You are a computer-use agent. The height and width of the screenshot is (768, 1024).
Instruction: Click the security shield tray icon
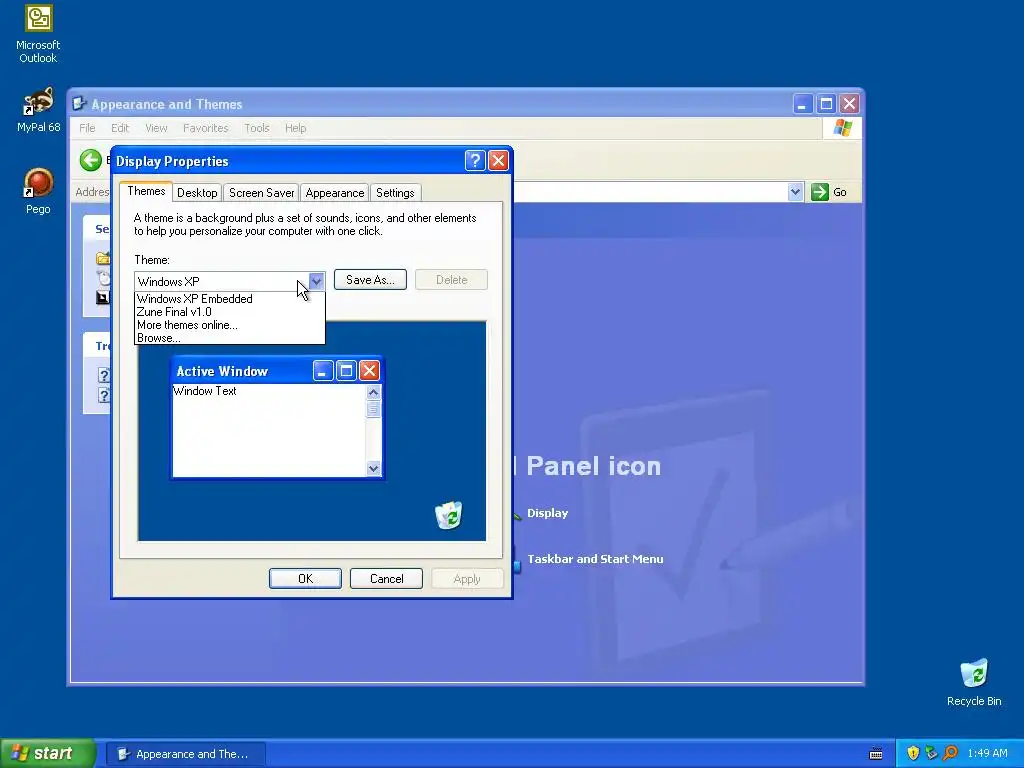pyautogui.click(x=913, y=753)
